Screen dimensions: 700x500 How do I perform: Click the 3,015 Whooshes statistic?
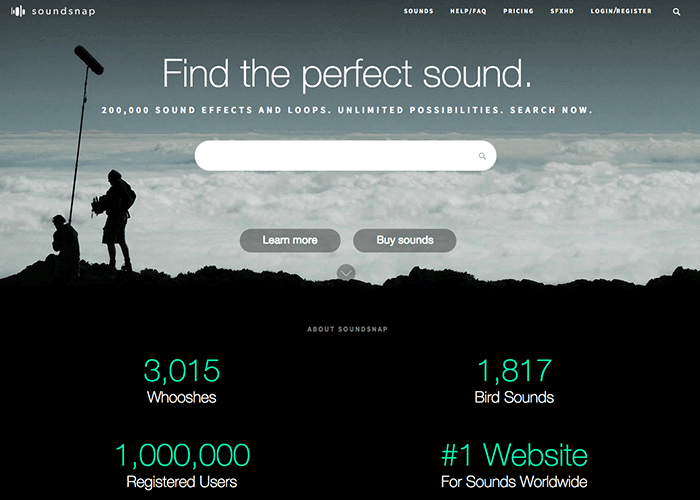tap(182, 381)
